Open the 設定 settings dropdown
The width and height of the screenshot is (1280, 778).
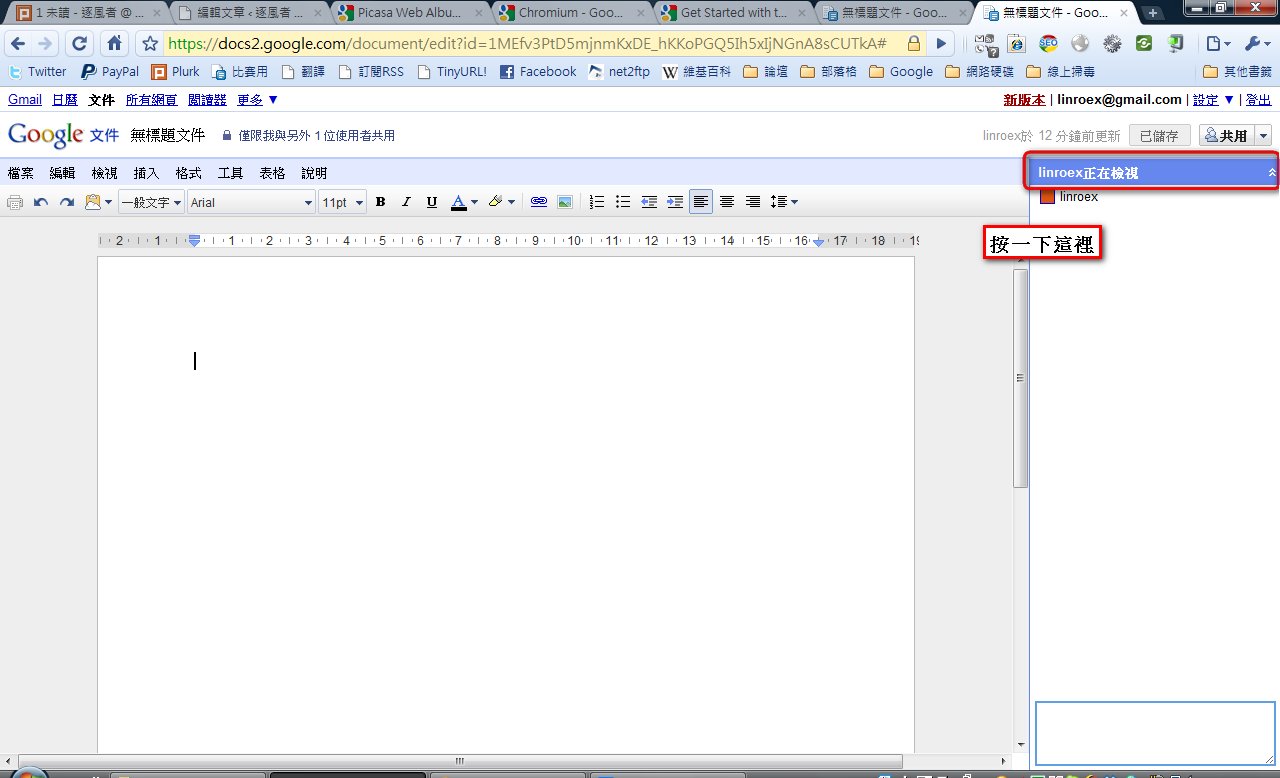point(1213,100)
